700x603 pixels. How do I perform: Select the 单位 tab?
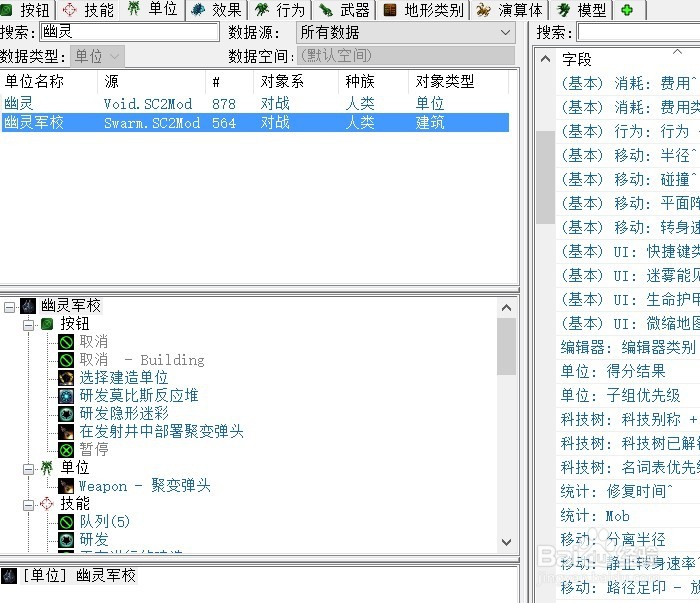click(153, 9)
